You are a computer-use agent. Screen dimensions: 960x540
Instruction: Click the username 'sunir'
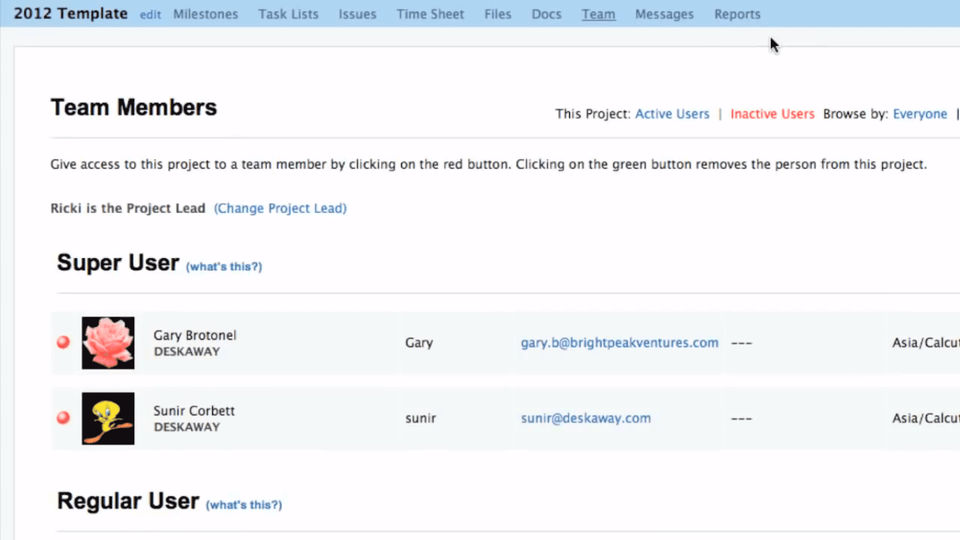(x=421, y=418)
